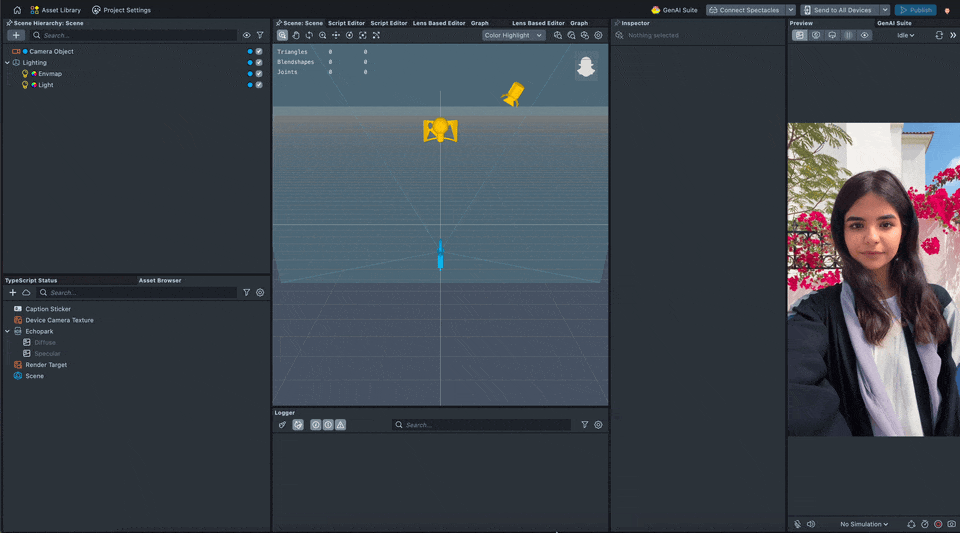Open the Asset Library
The width and height of the screenshot is (960, 533).
(56, 10)
